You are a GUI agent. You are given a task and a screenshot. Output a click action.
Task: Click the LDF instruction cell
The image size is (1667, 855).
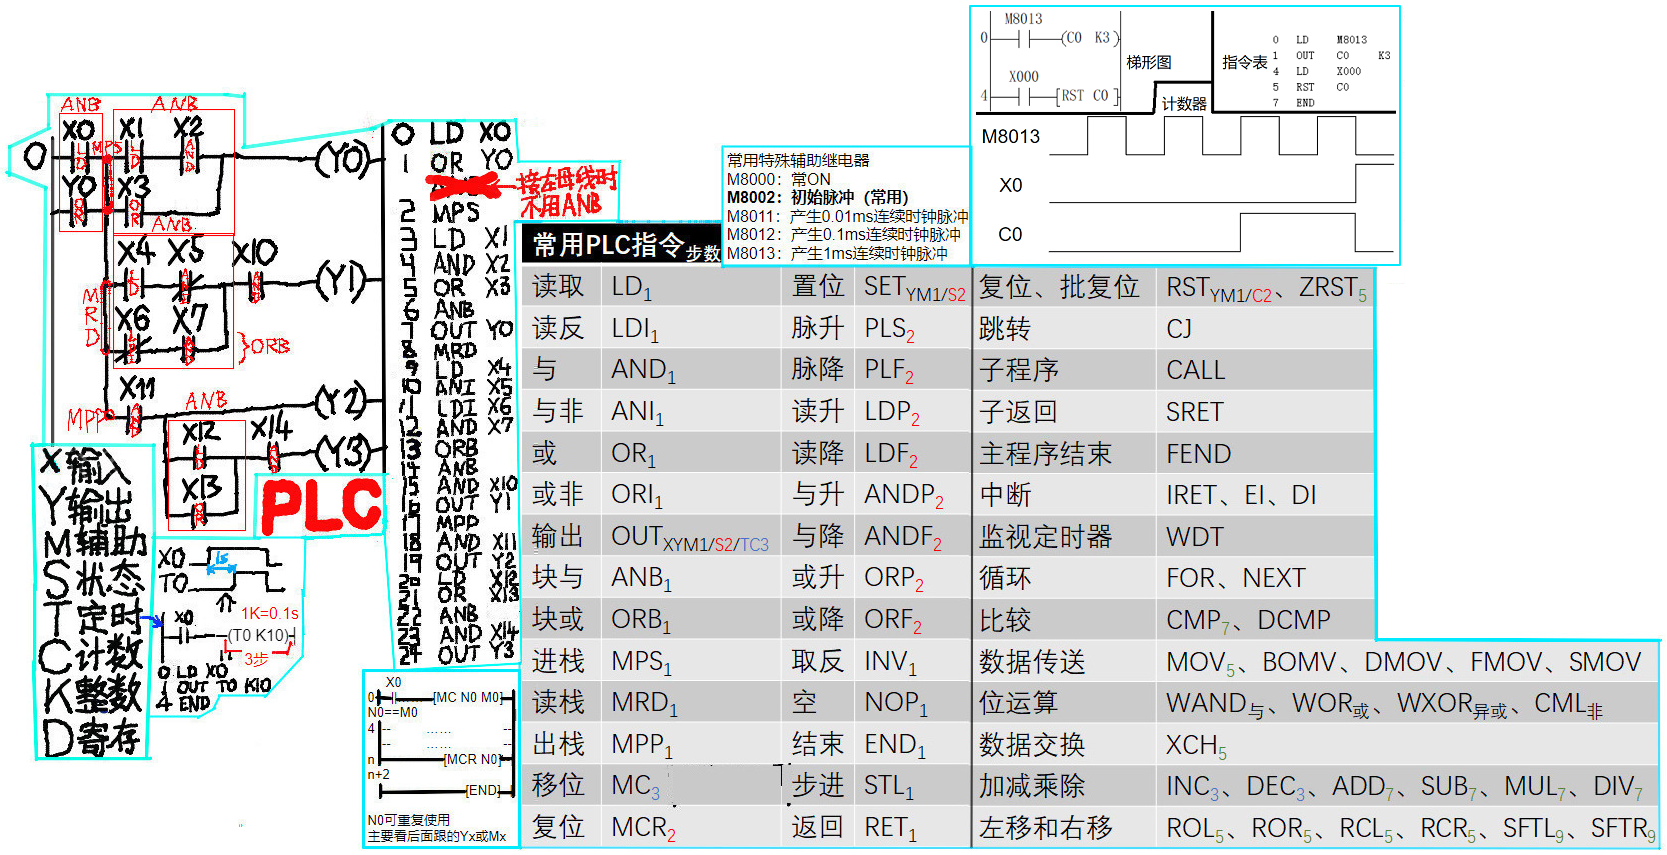(912, 454)
